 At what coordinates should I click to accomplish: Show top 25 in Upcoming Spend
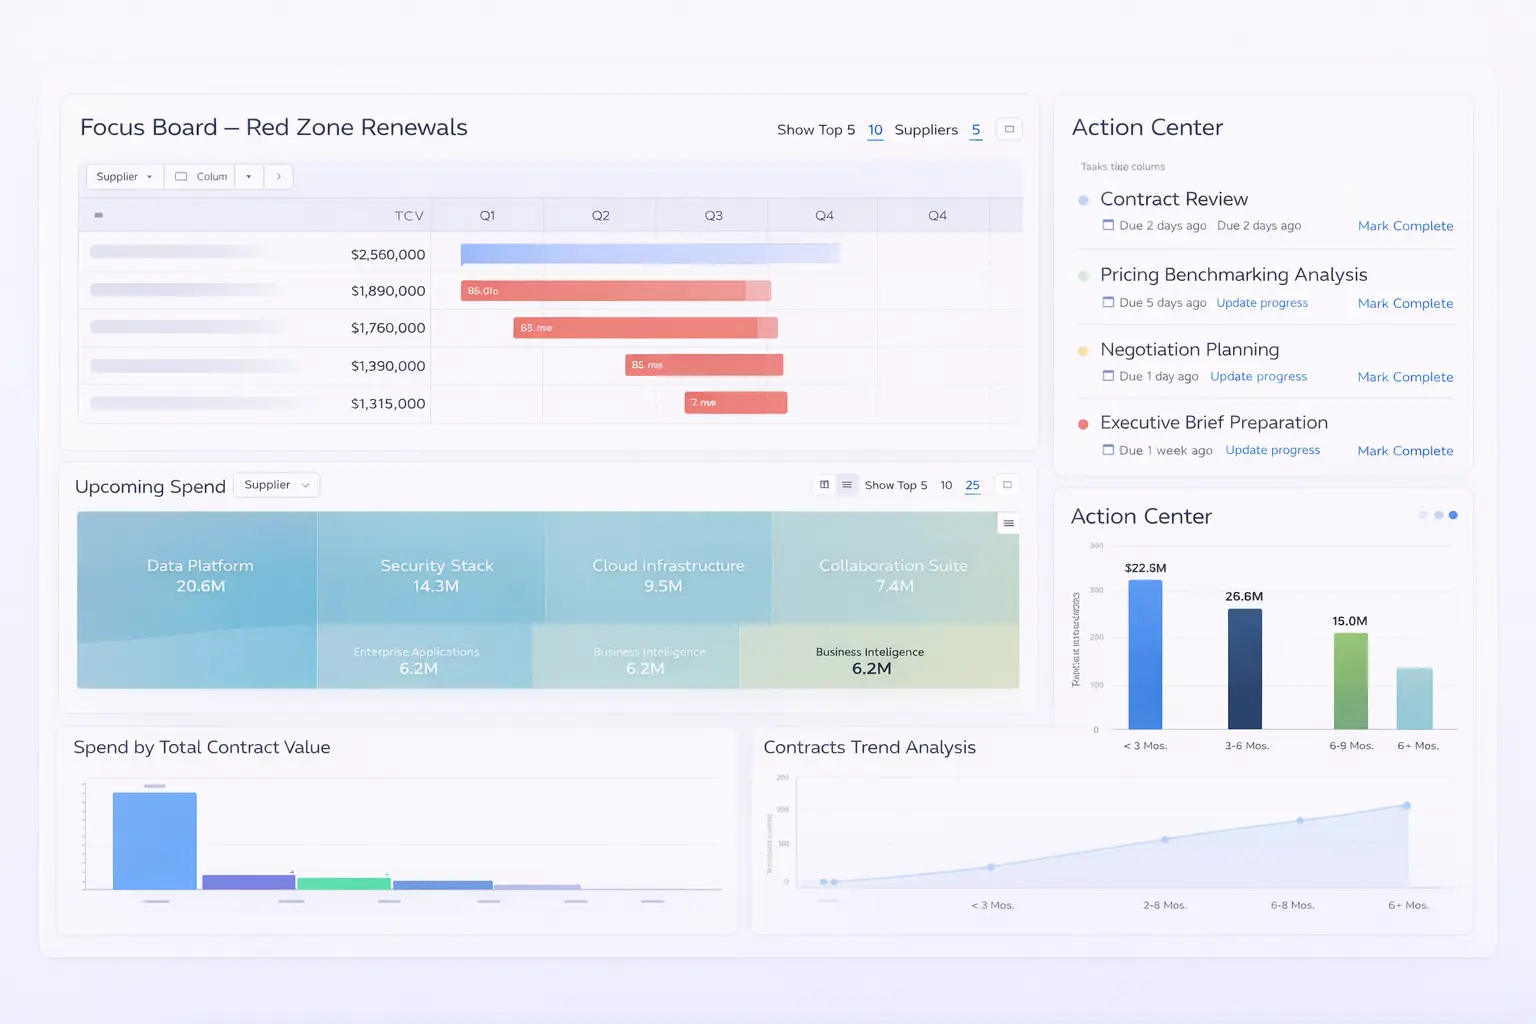click(972, 485)
